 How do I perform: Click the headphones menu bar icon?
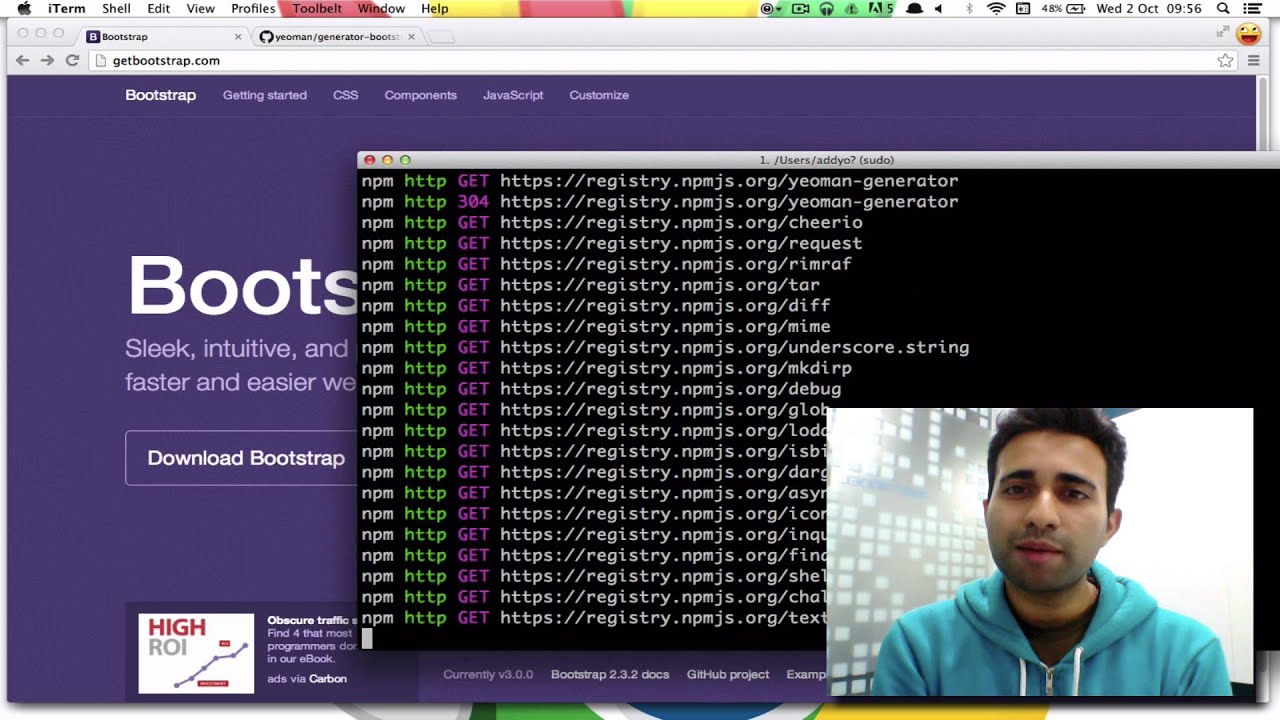click(827, 8)
